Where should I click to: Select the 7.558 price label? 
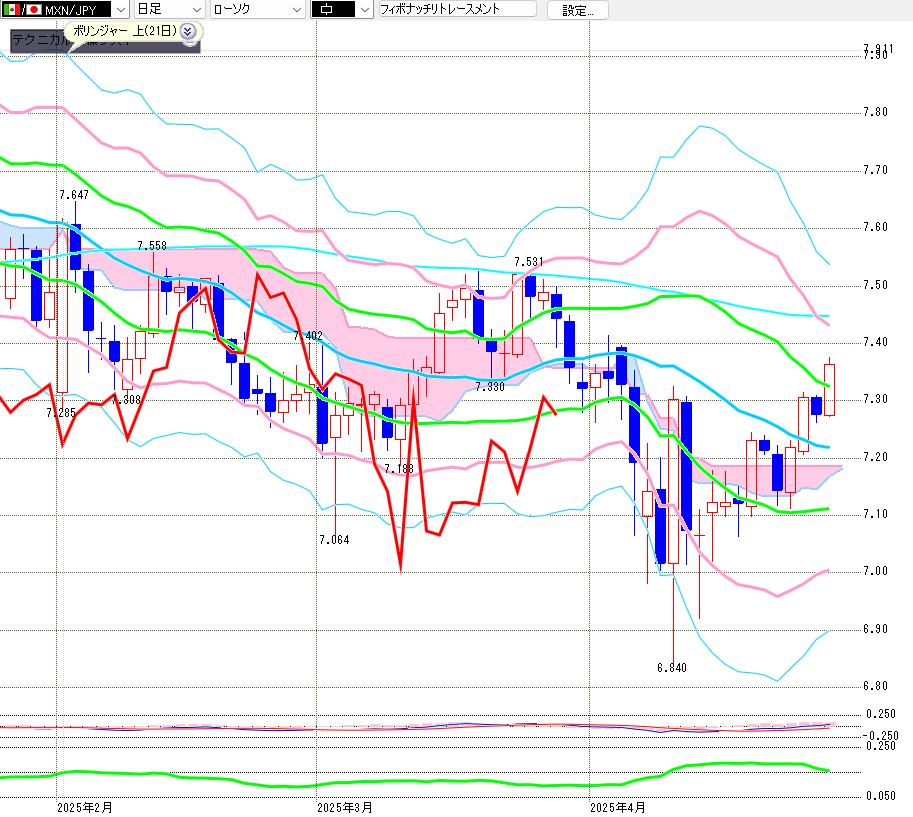[x=152, y=246]
